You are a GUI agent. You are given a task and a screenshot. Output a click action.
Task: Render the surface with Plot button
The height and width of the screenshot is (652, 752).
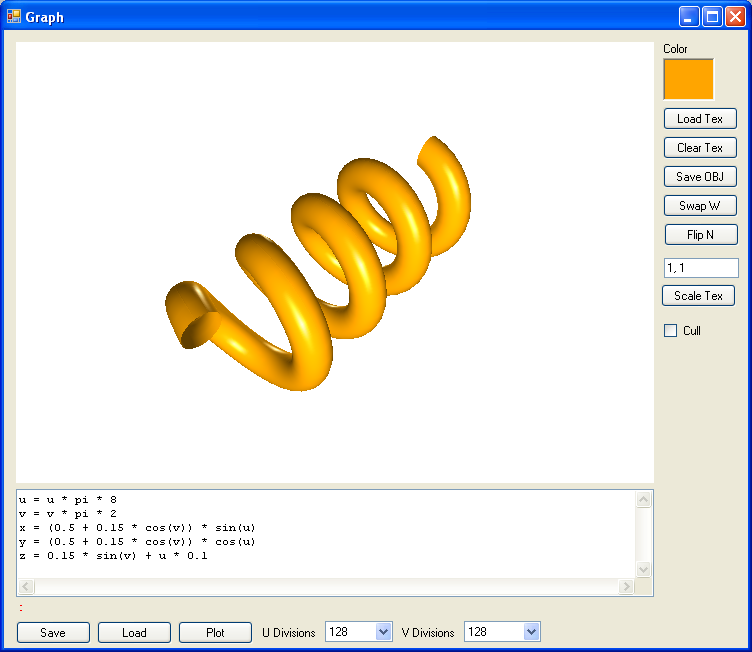[x=215, y=632]
